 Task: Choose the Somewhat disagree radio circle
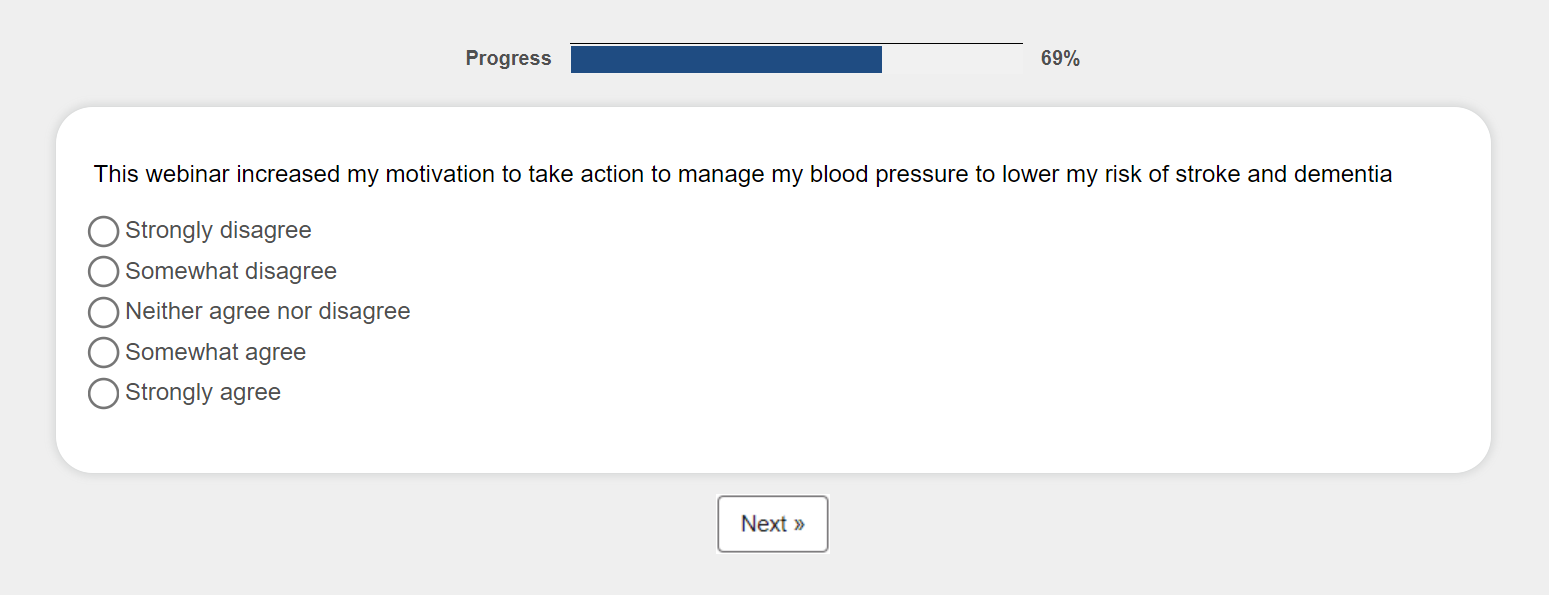(103, 271)
